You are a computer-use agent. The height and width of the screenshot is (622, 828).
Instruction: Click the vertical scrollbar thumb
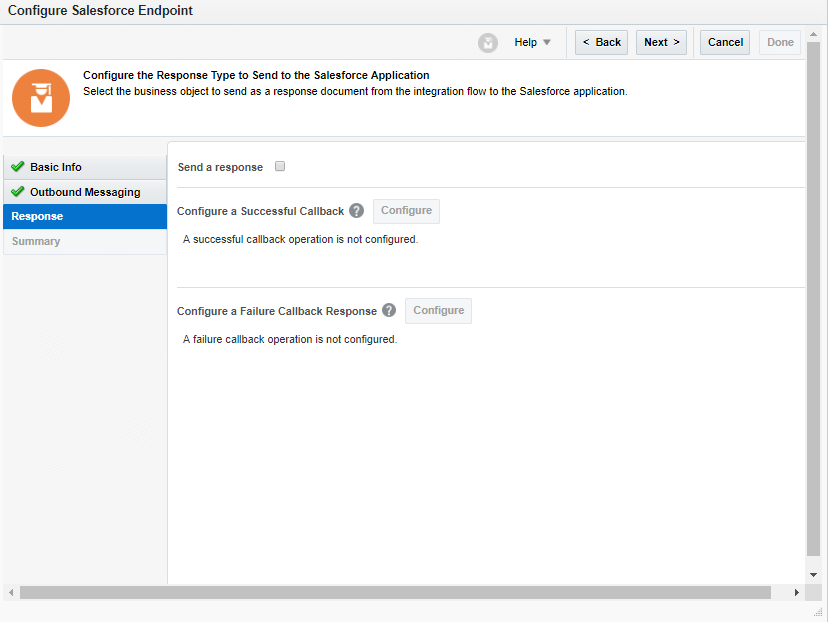coord(813,299)
